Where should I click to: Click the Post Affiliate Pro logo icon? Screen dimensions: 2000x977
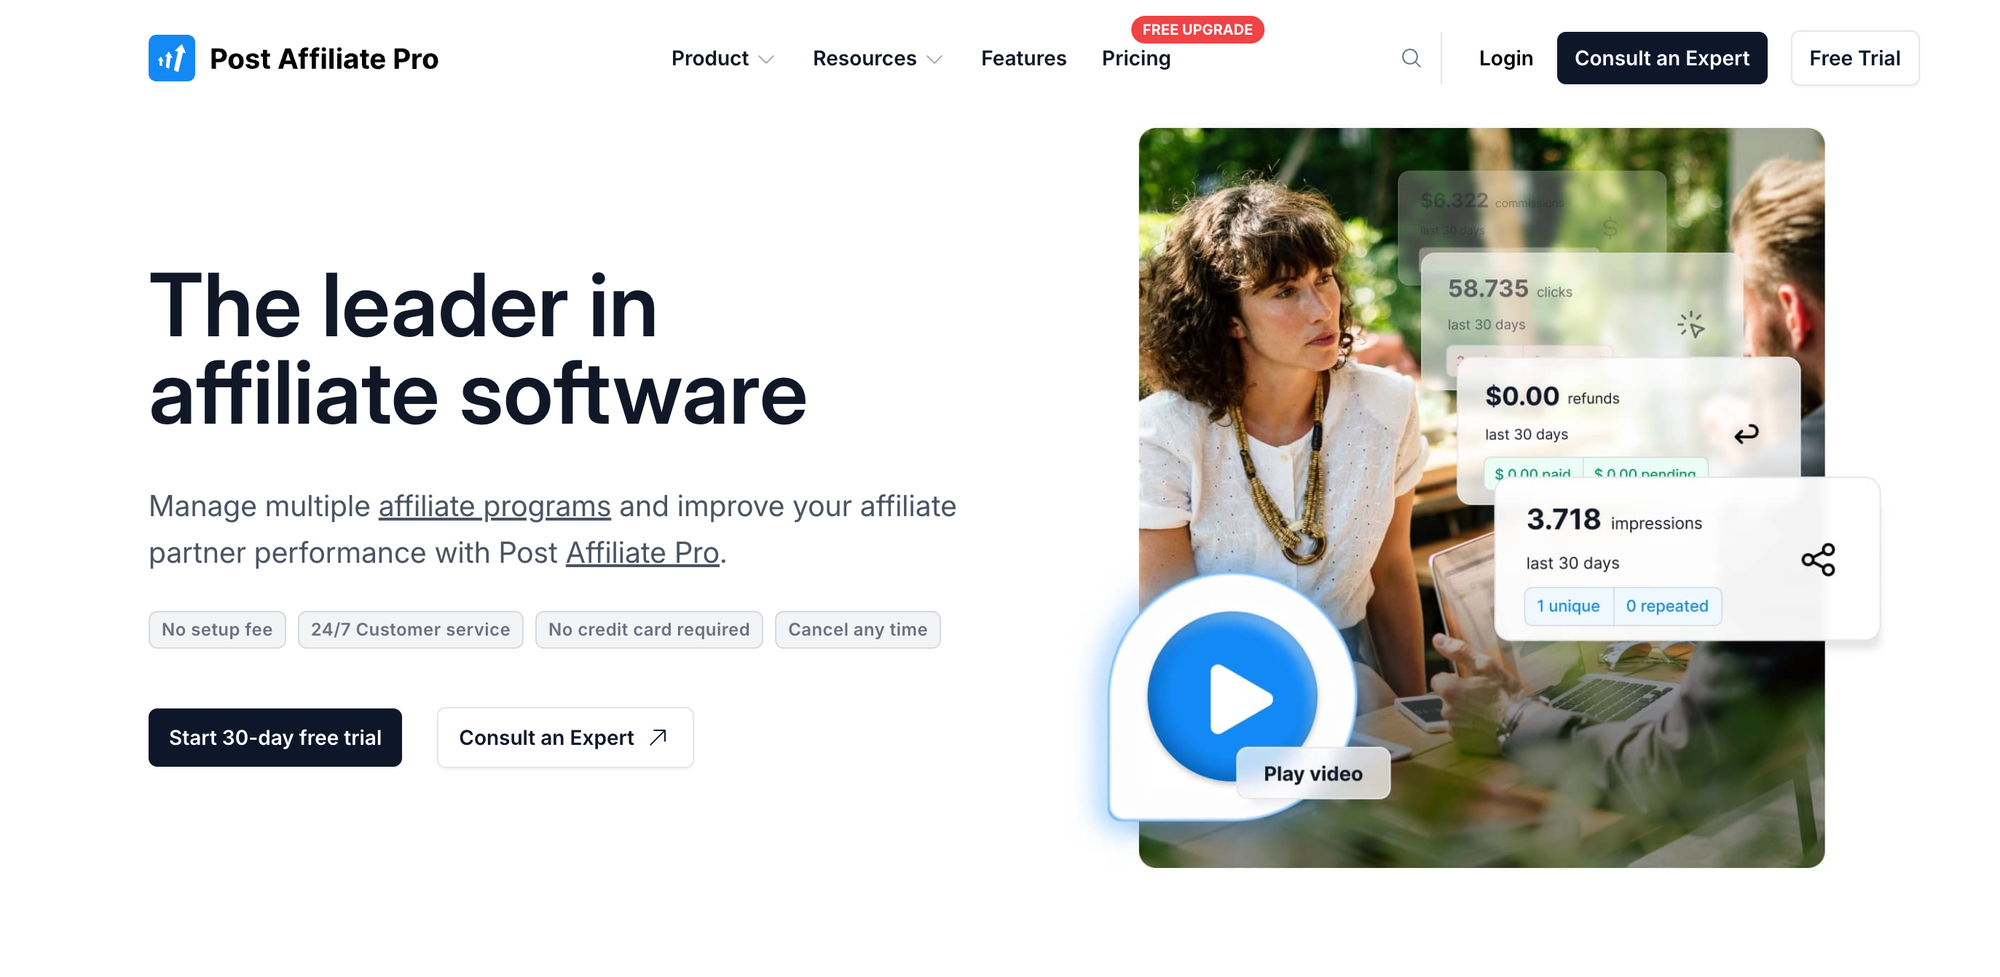171,58
